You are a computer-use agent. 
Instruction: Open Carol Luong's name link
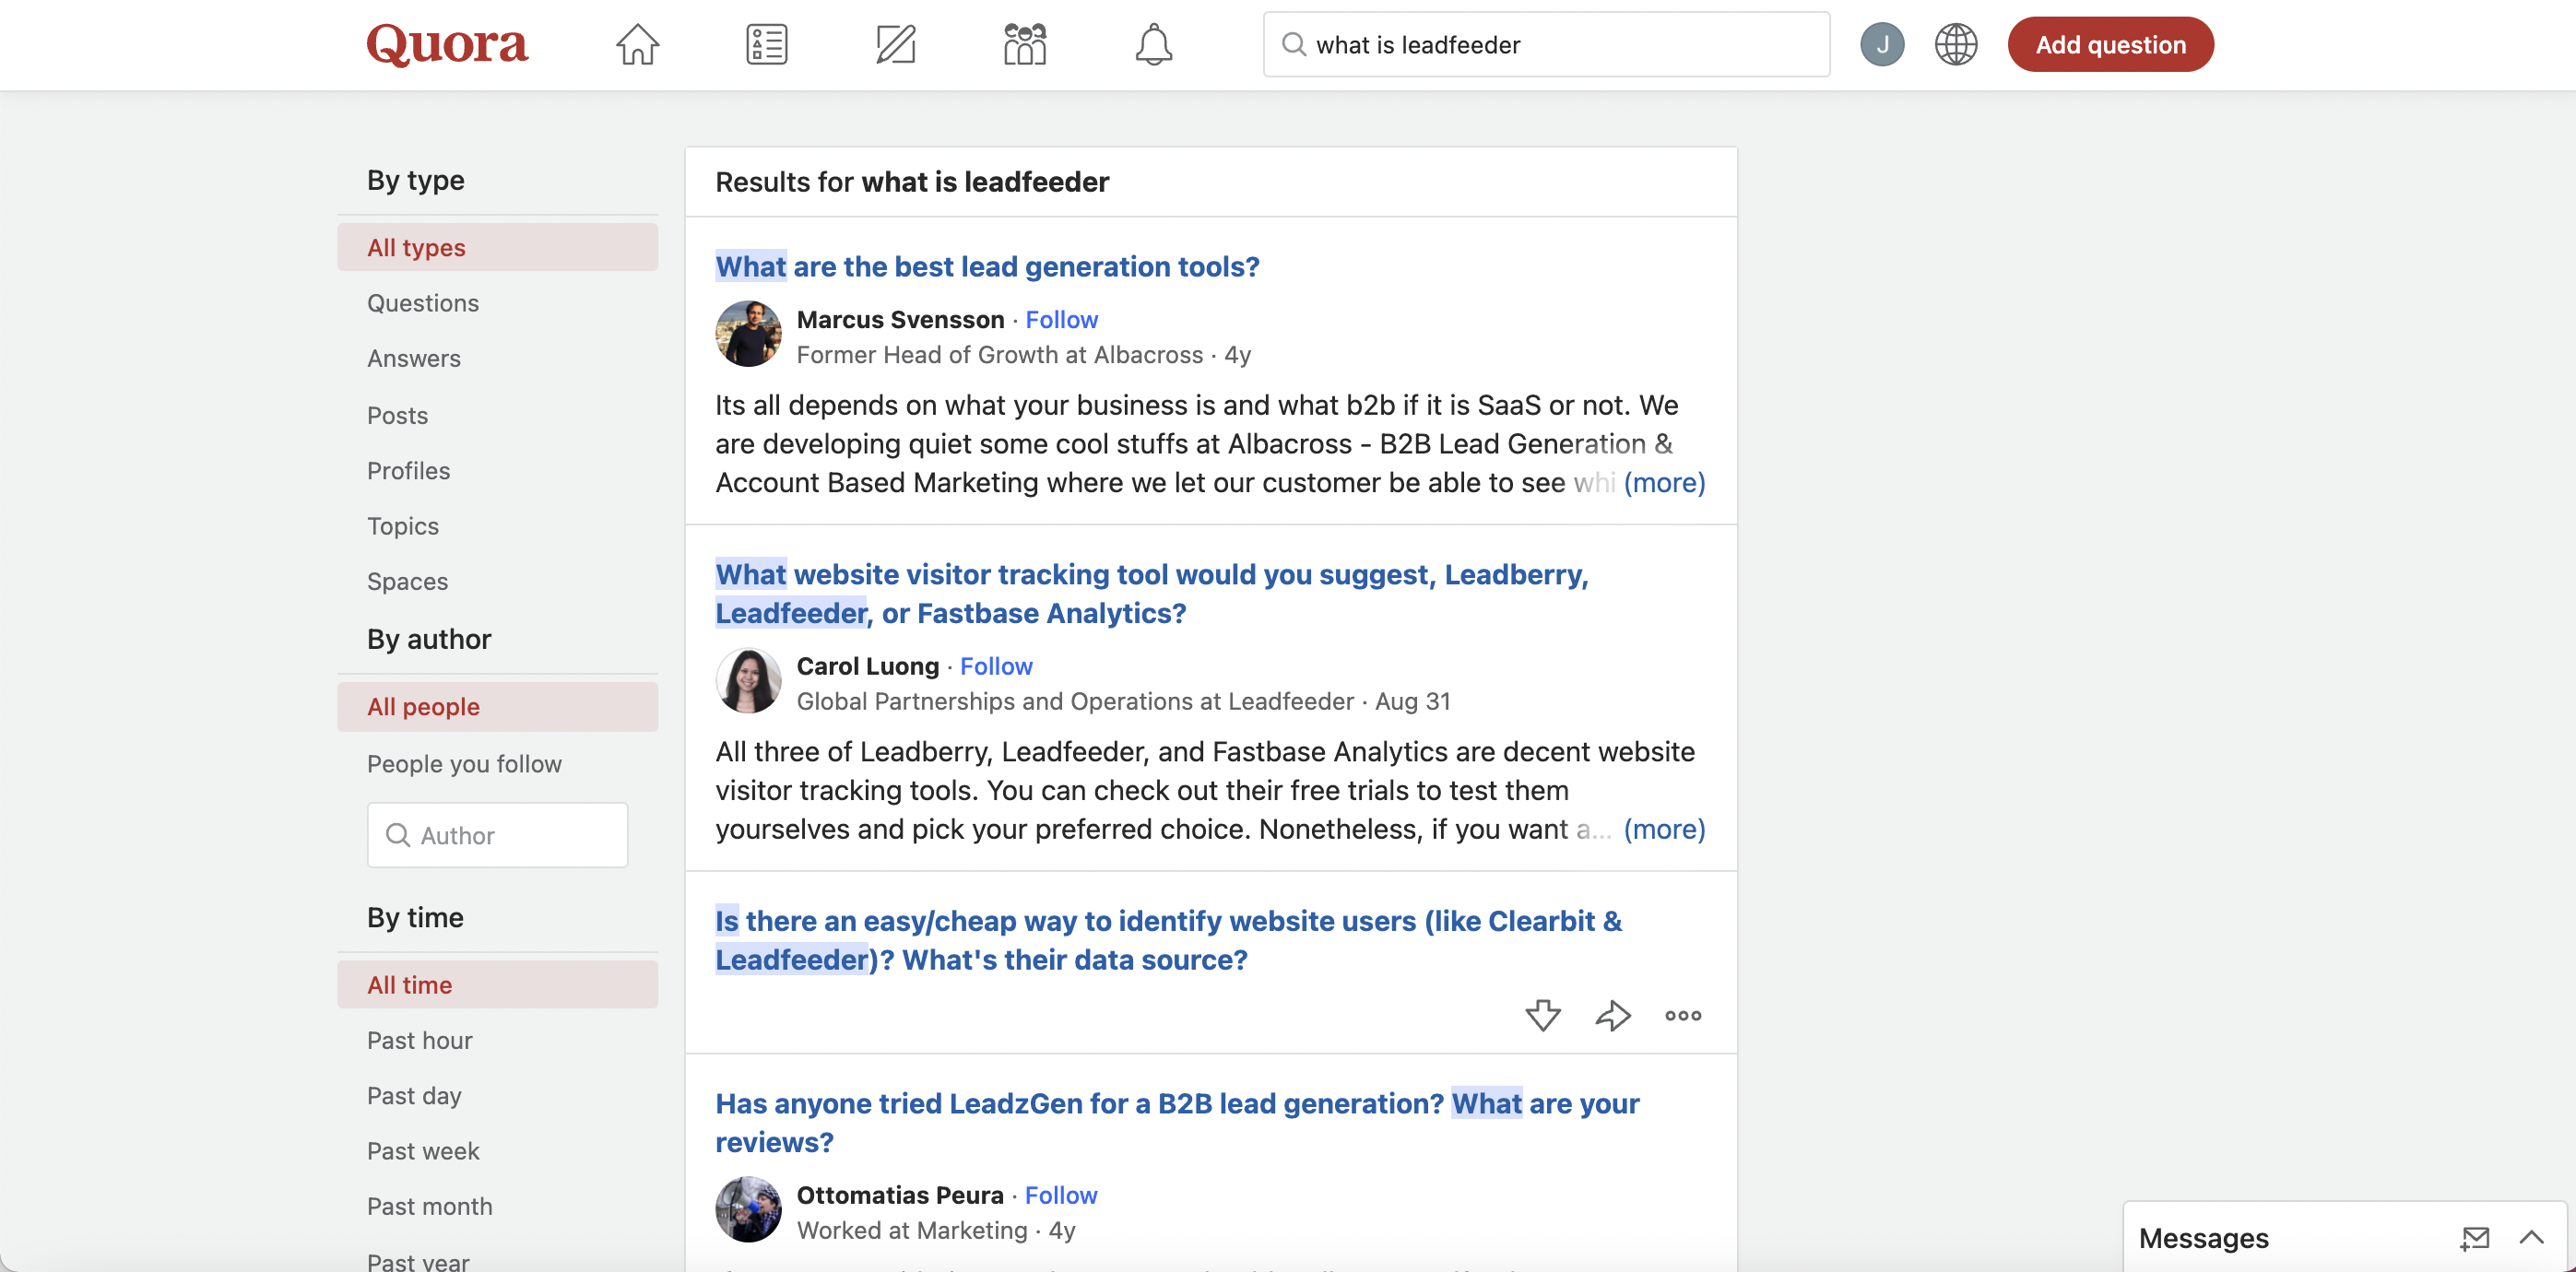[867, 666]
